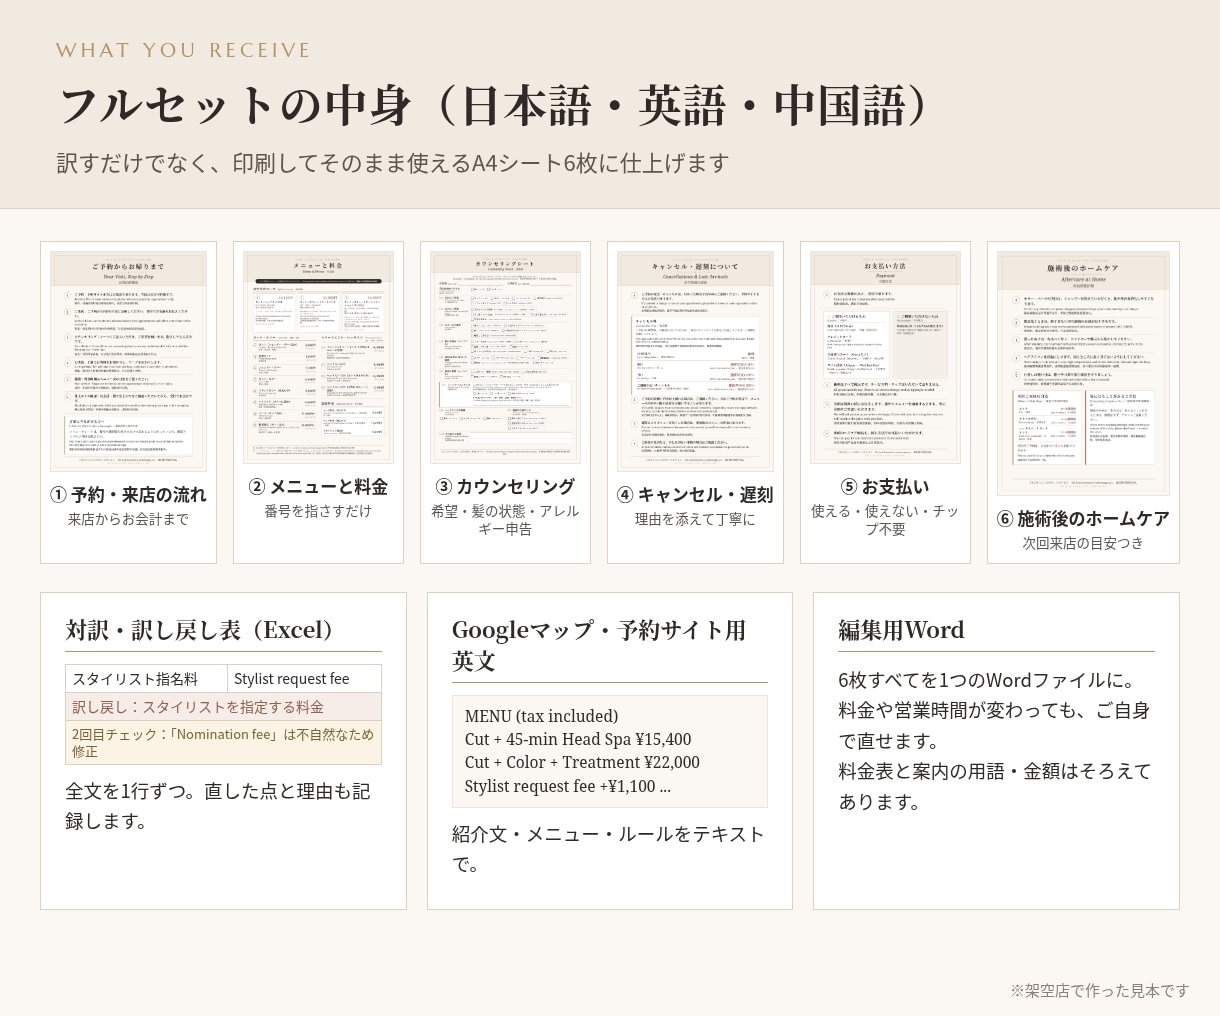Image resolution: width=1220 pixels, height=1016 pixels.
Task: Click the スタイリスト指名料 table cell
Action: click(146, 679)
